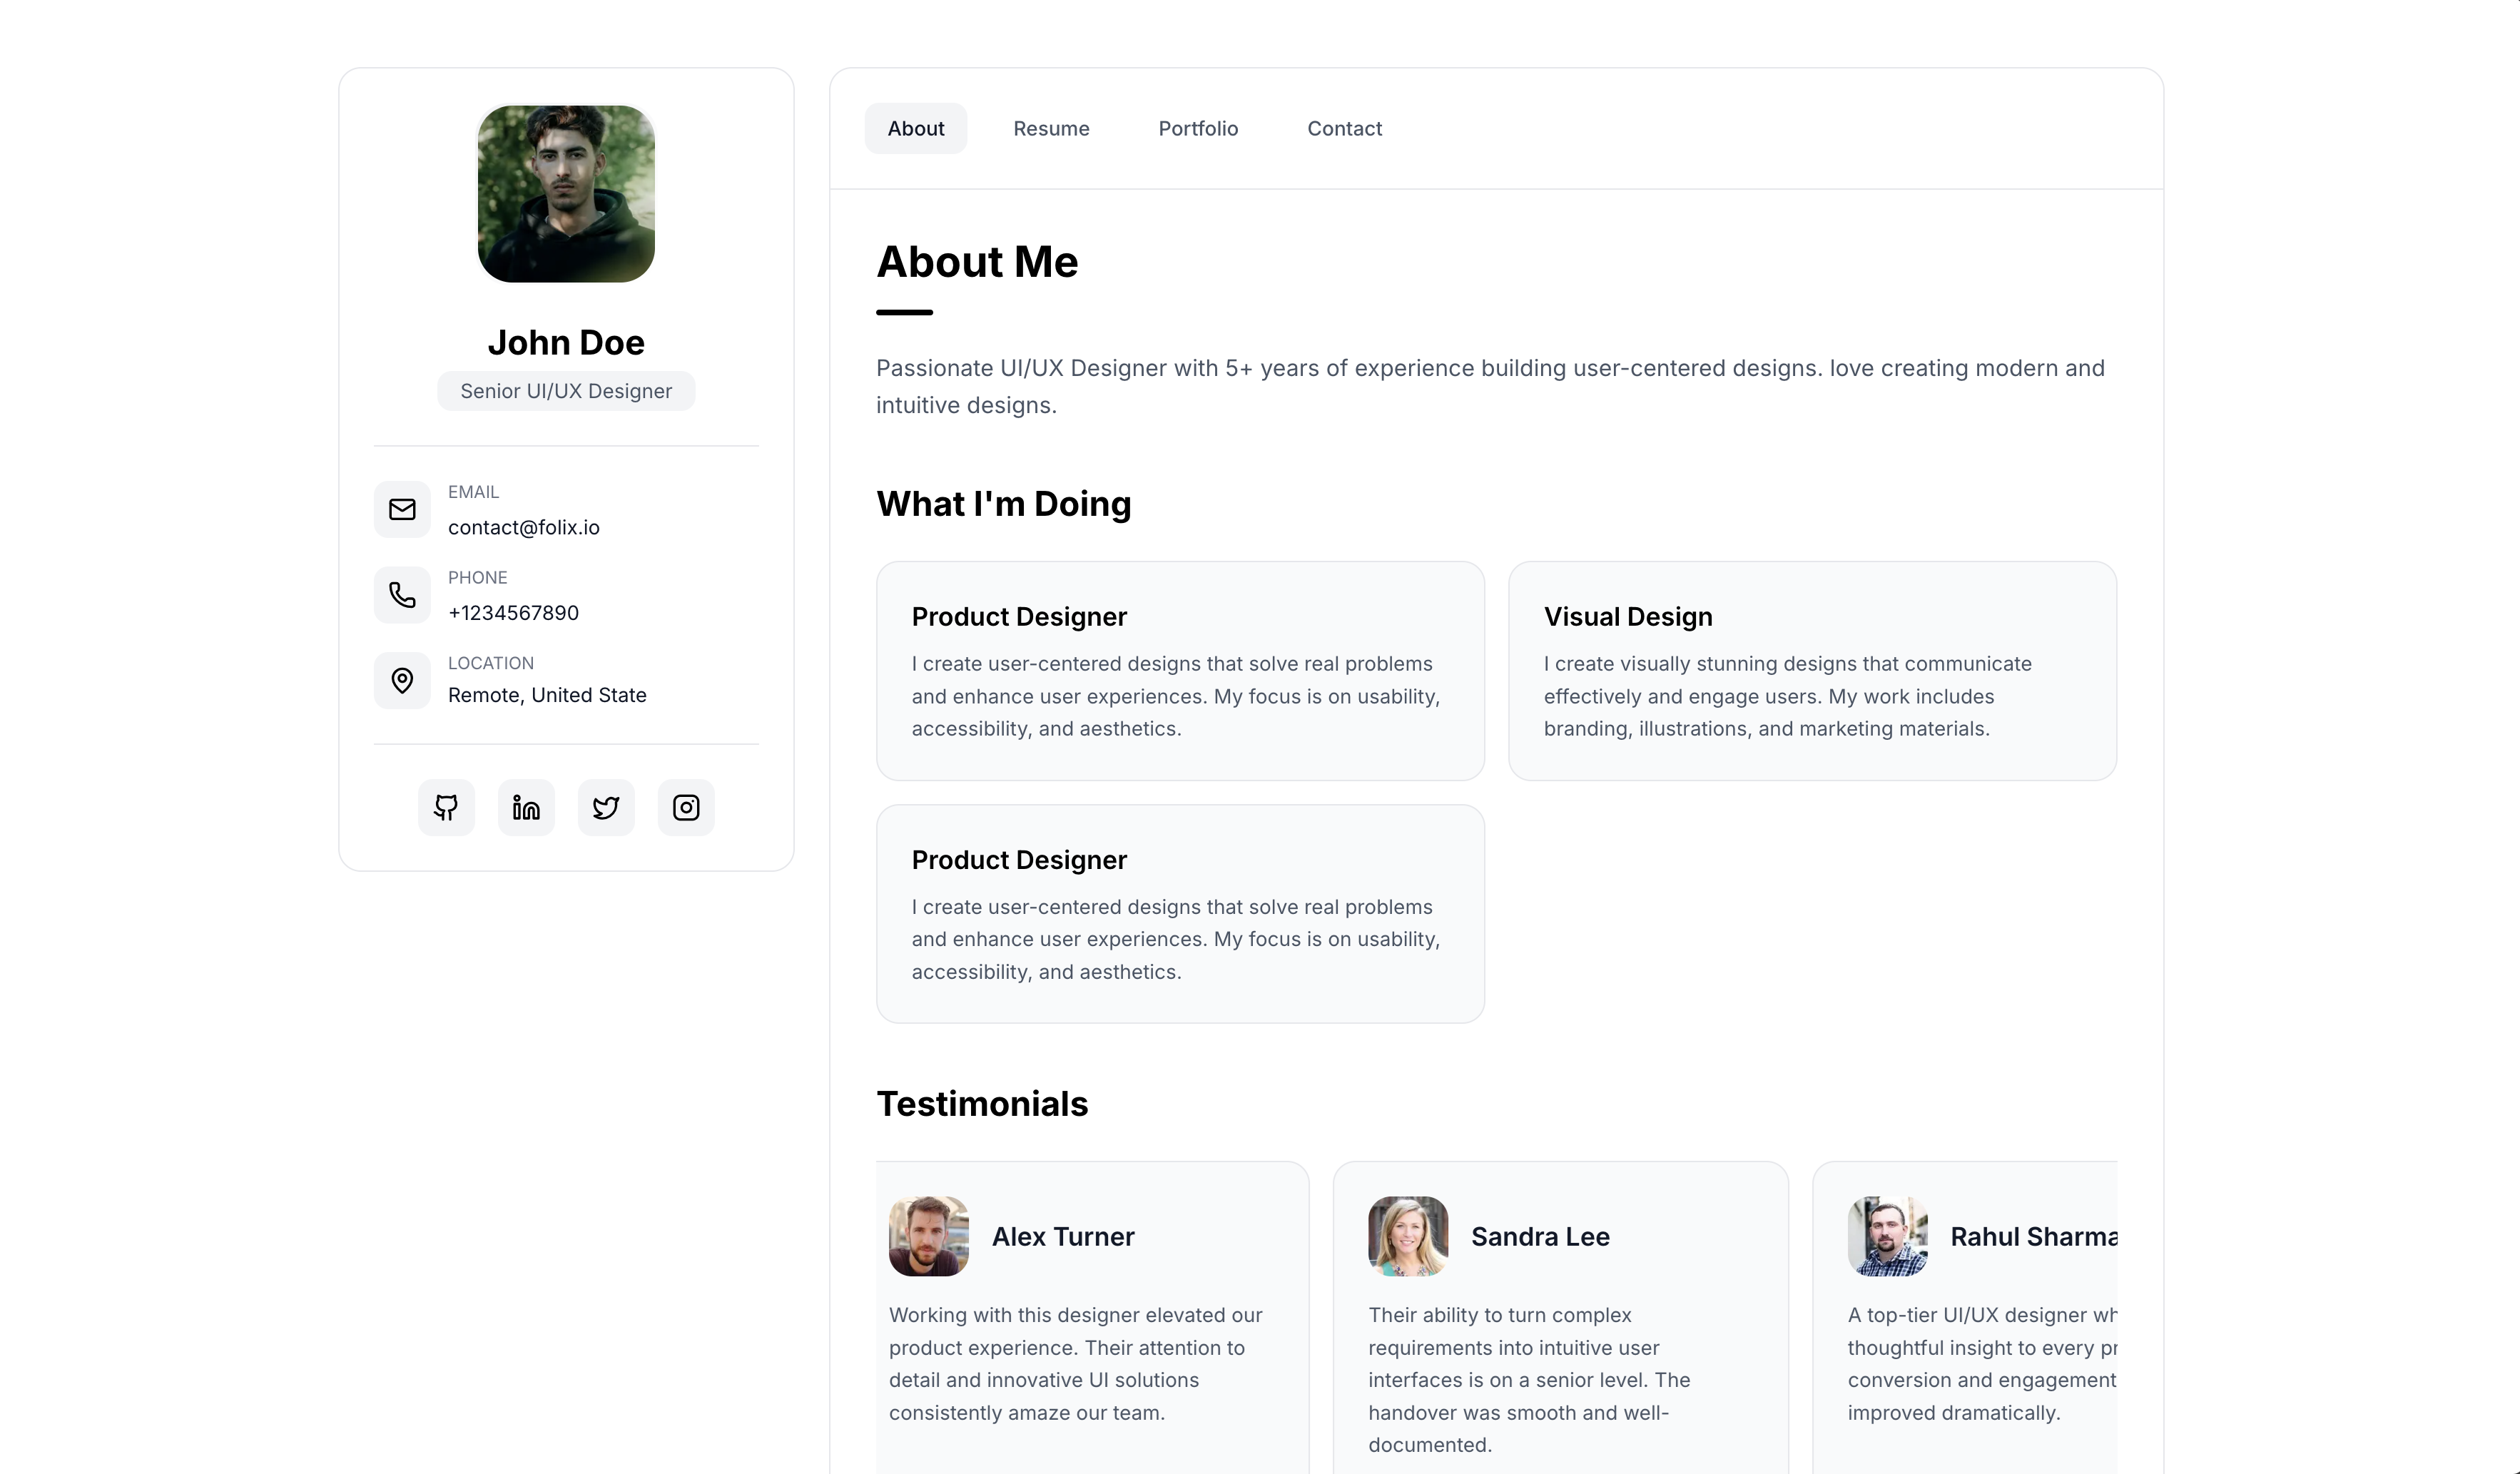
Task: Click the location pin icon
Action: pos(402,681)
